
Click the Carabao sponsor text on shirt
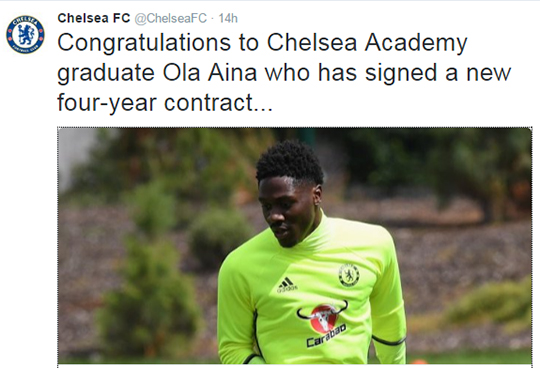tap(326, 336)
